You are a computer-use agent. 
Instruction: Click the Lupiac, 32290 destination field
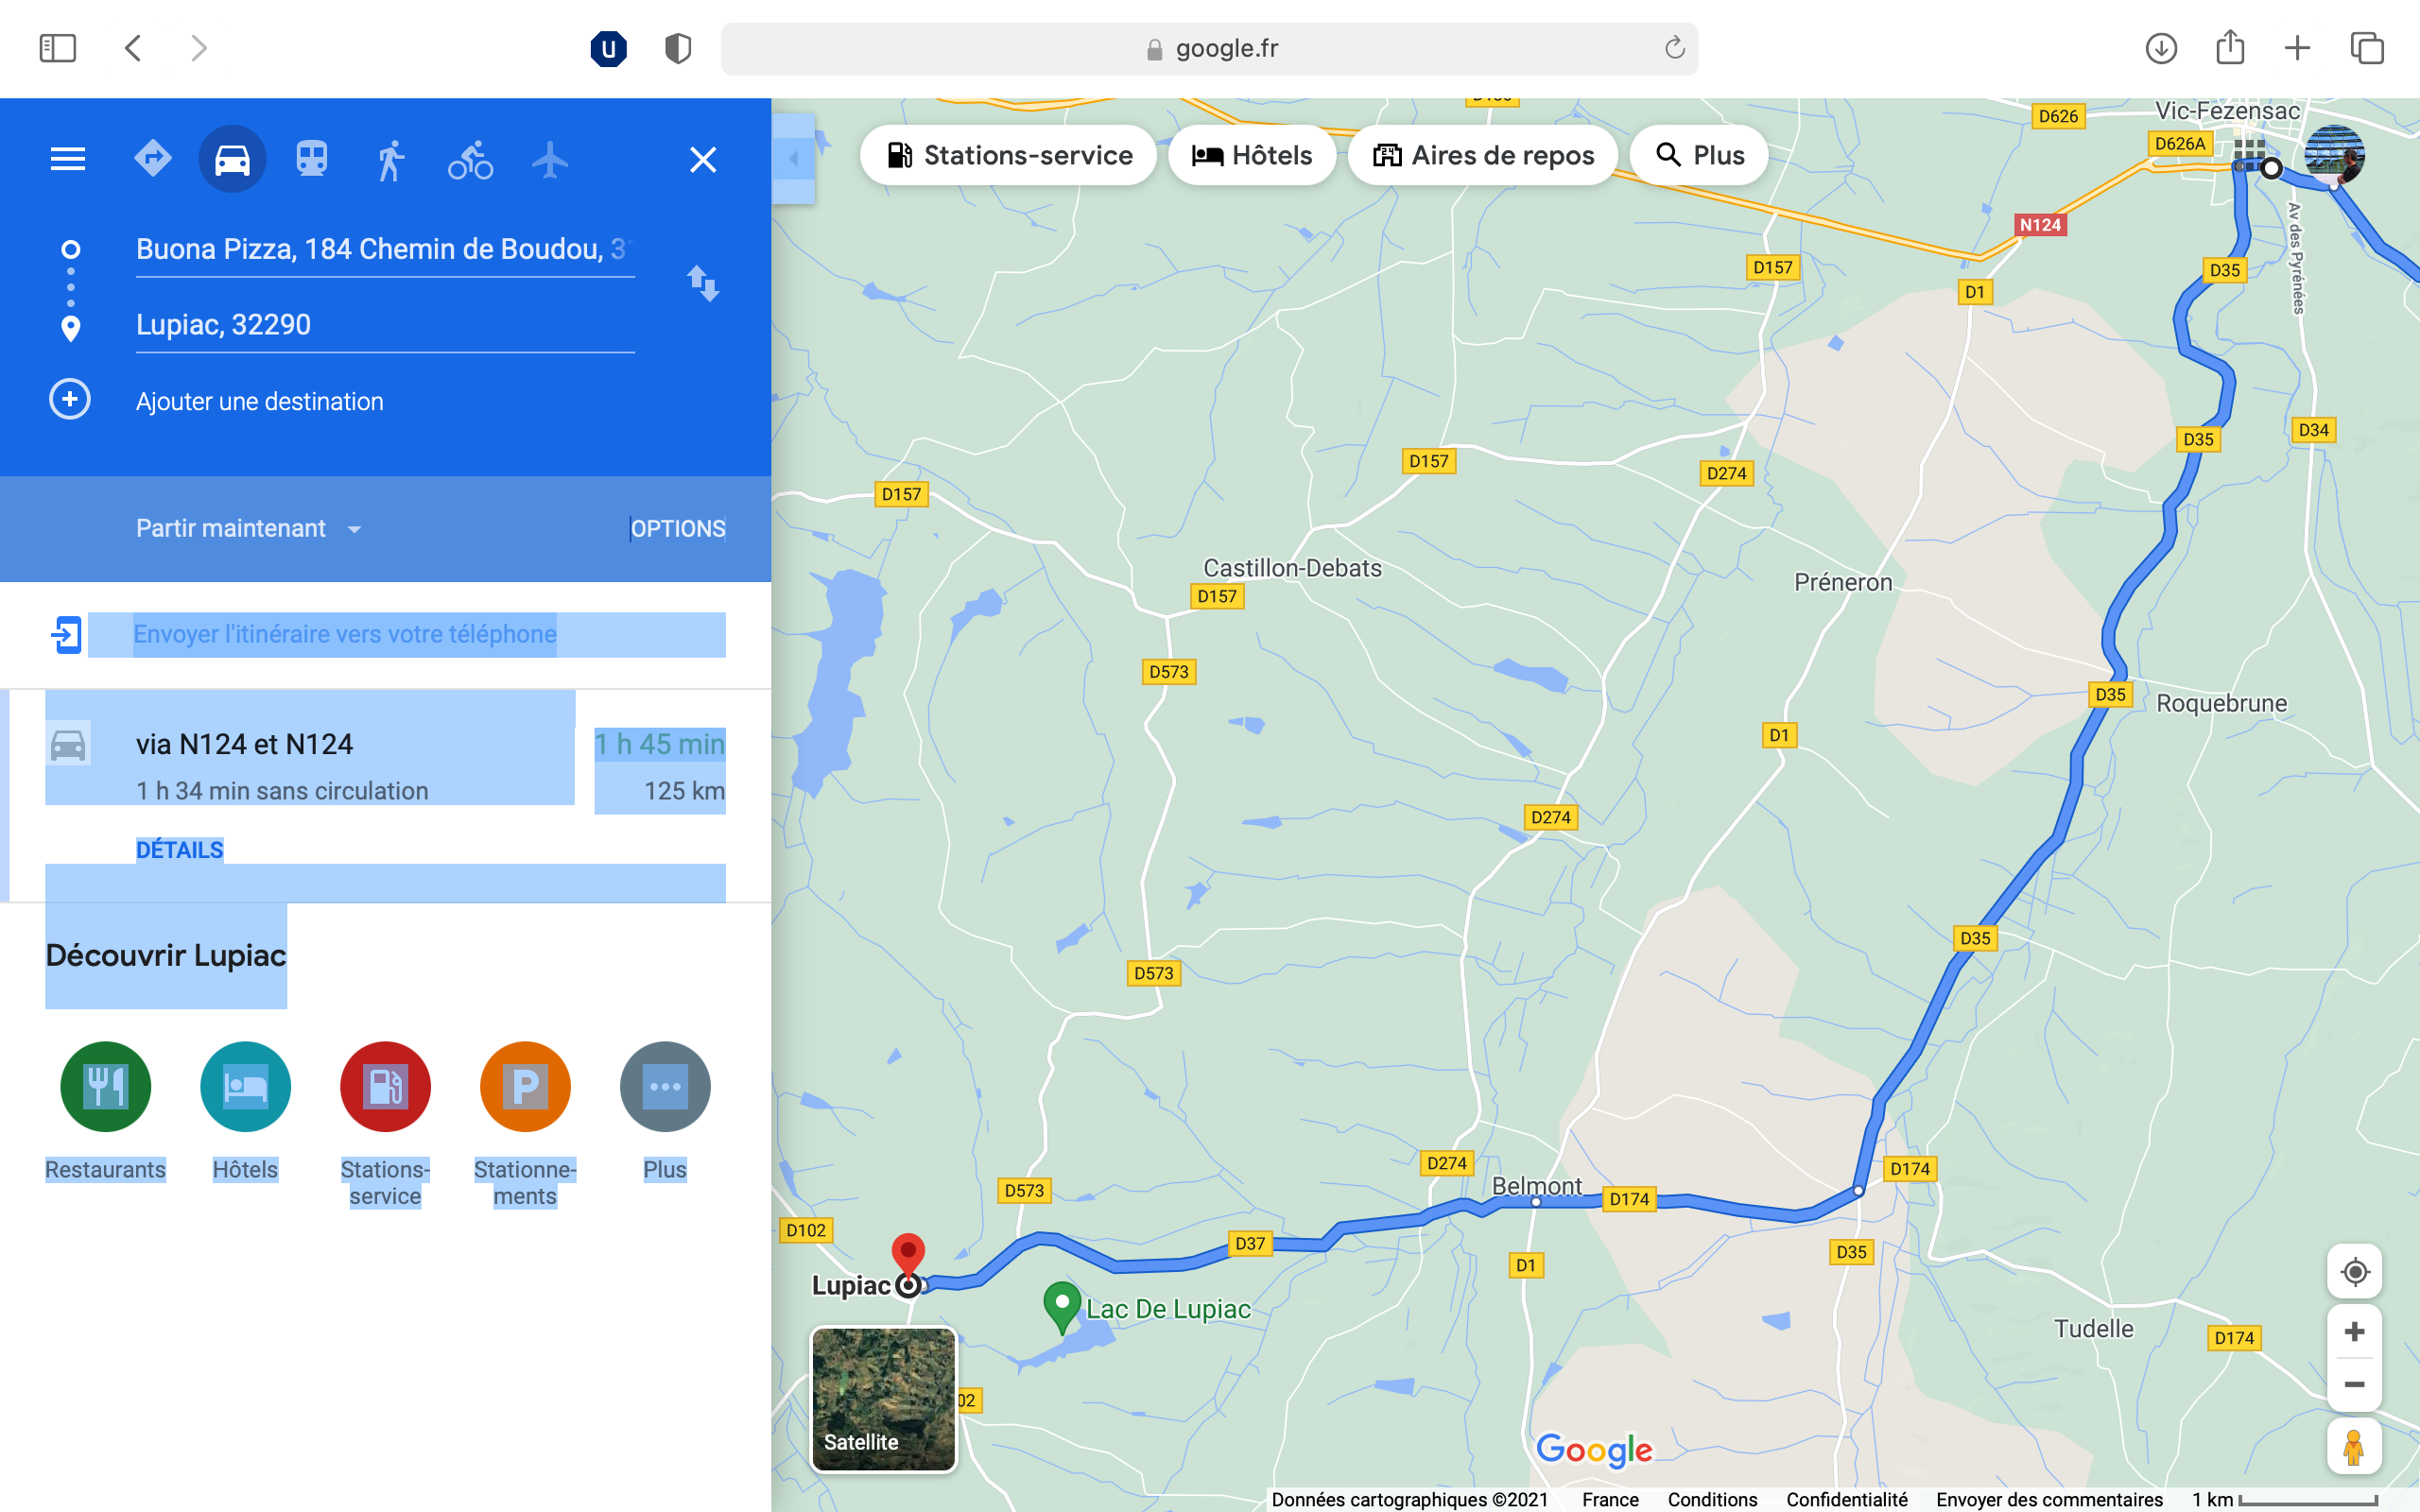(385, 325)
